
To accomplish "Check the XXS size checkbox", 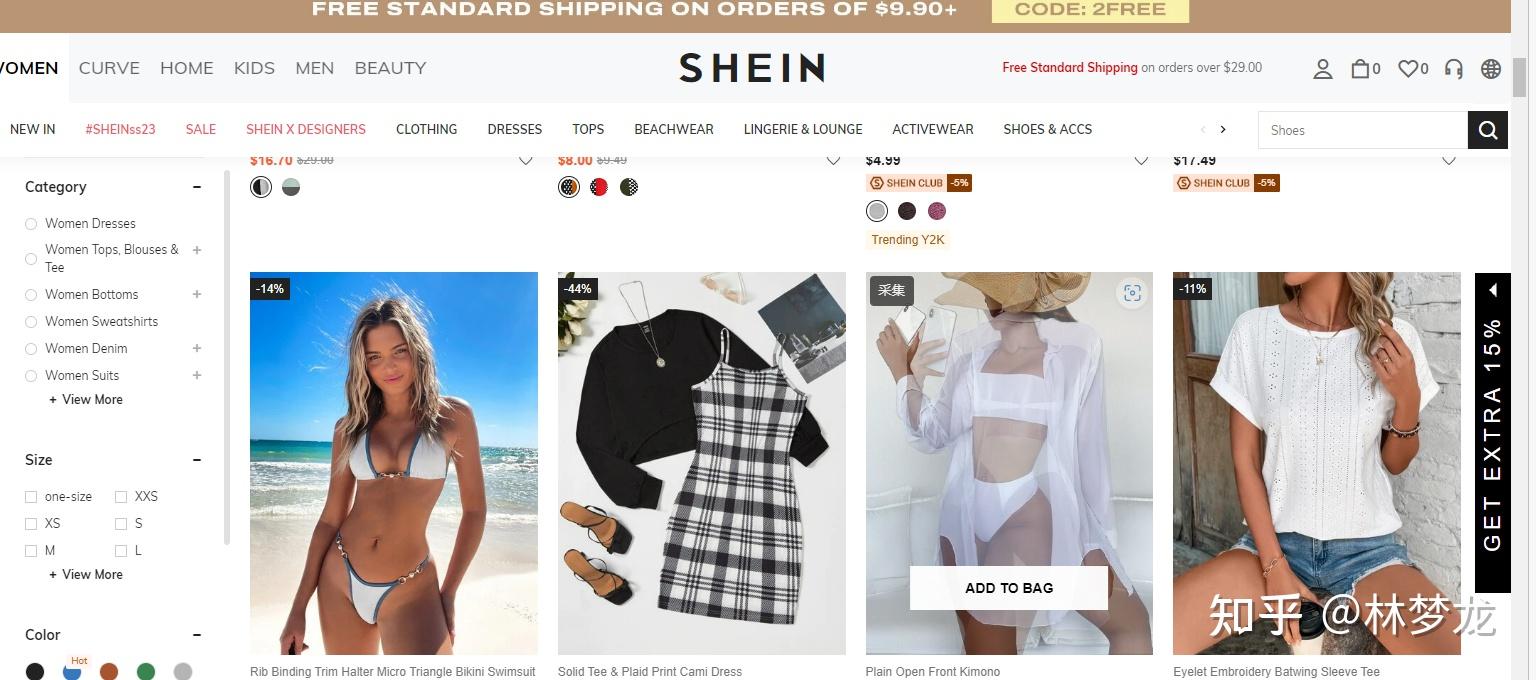I will (121, 497).
